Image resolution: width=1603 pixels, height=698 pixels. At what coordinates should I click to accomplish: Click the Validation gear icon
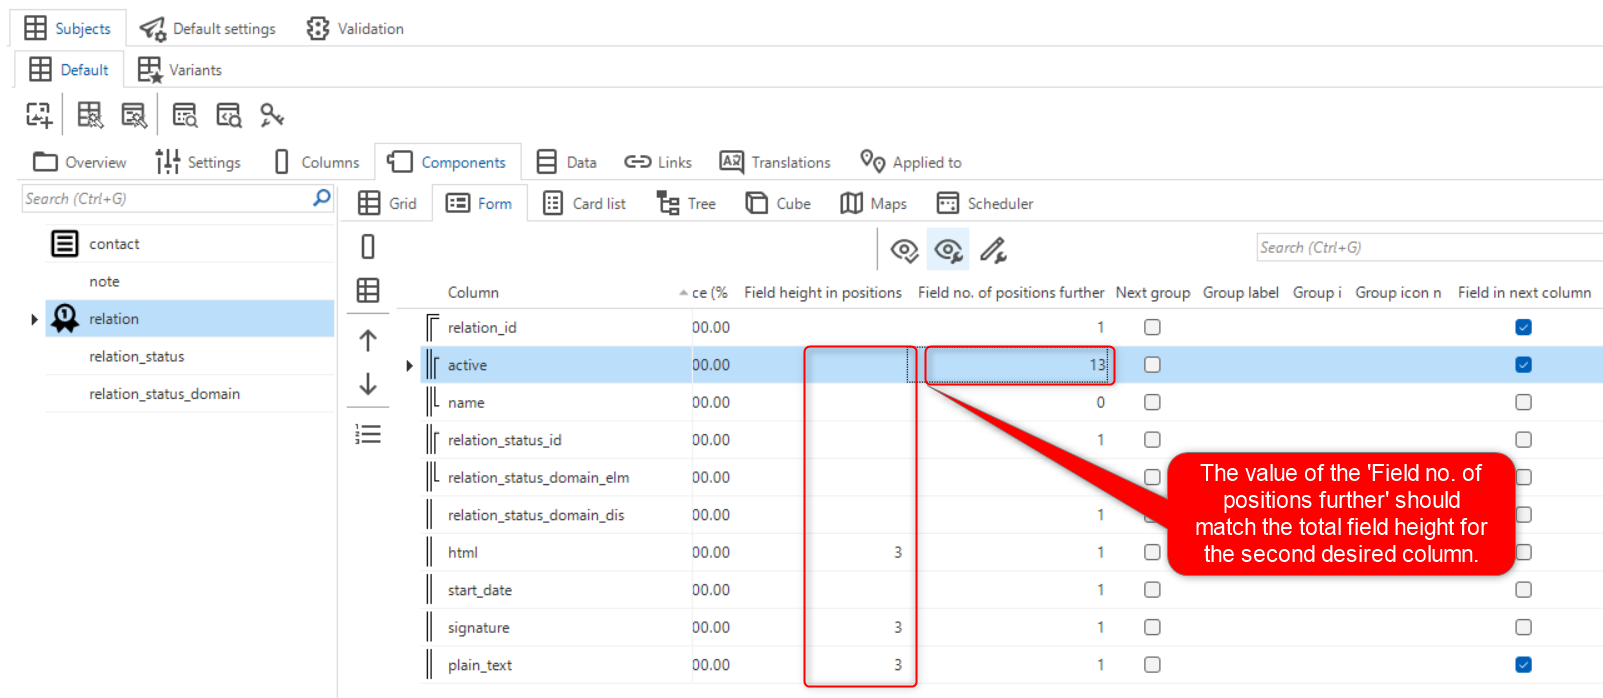(x=318, y=28)
